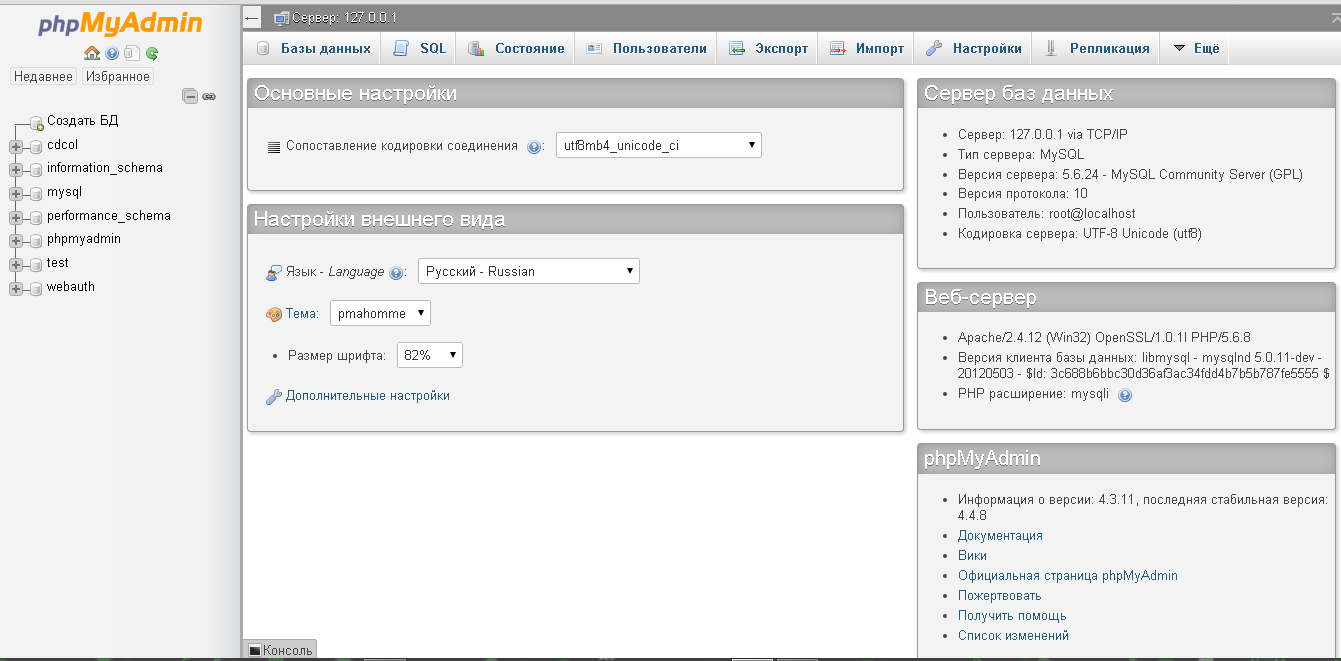Open the pmahomme theme dropdown
This screenshot has width=1341, height=661.
click(x=380, y=313)
